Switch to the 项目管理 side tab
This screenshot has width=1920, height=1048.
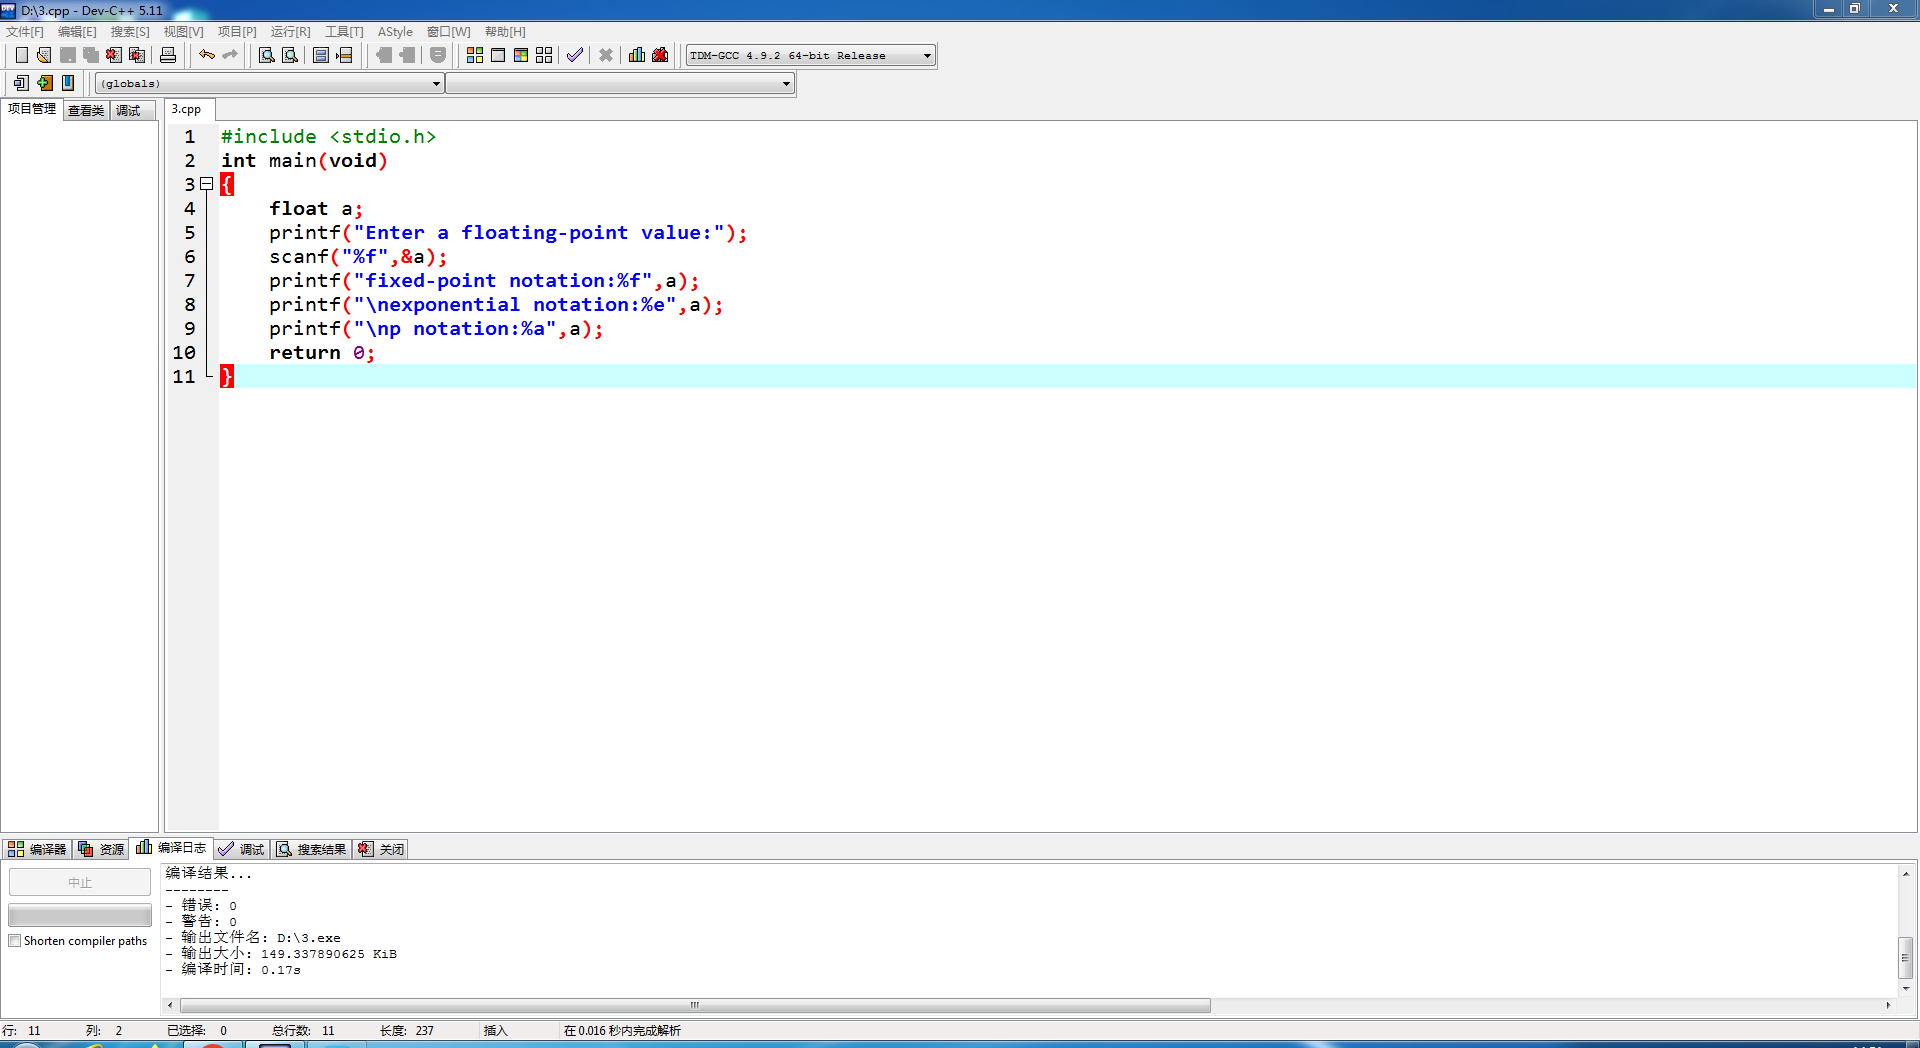(32, 109)
